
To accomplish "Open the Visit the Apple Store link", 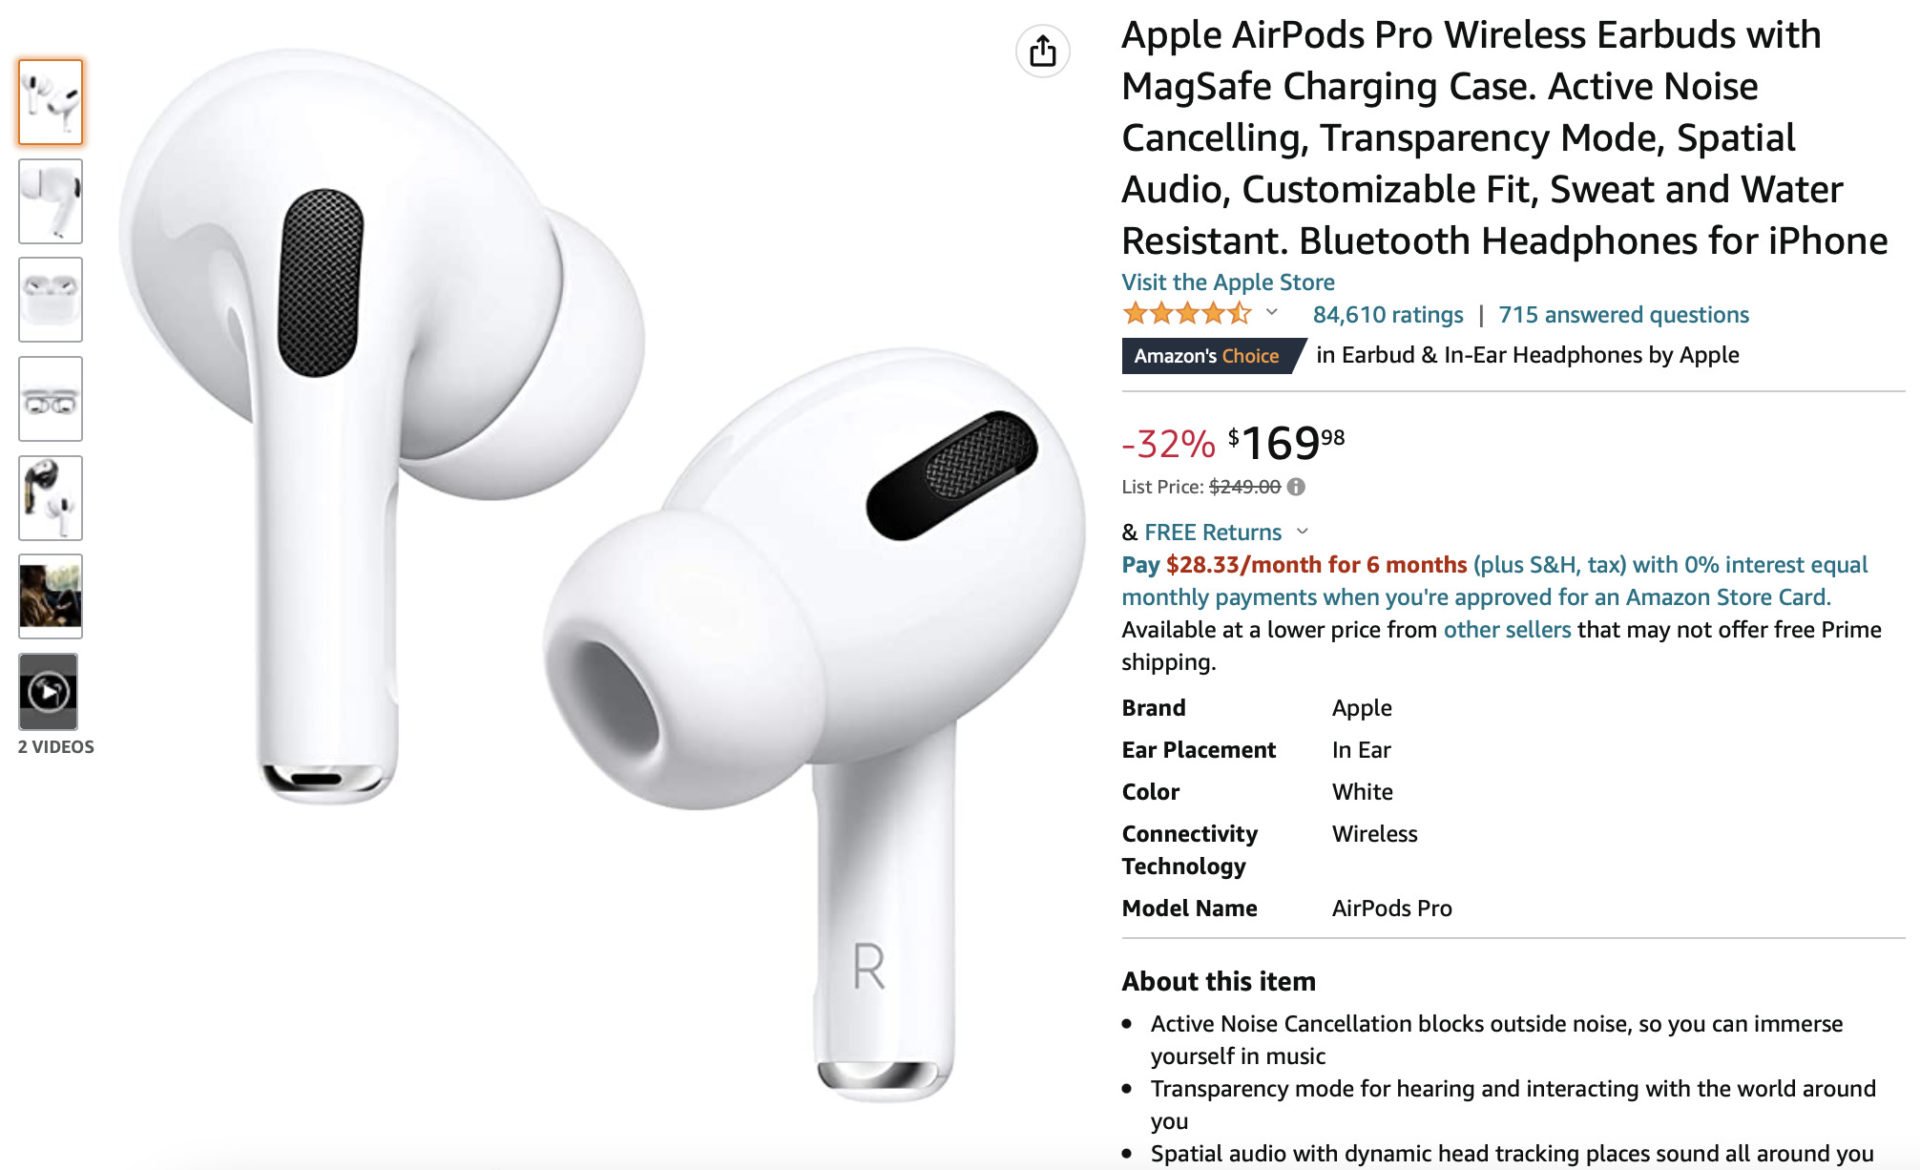I will (1228, 282).
